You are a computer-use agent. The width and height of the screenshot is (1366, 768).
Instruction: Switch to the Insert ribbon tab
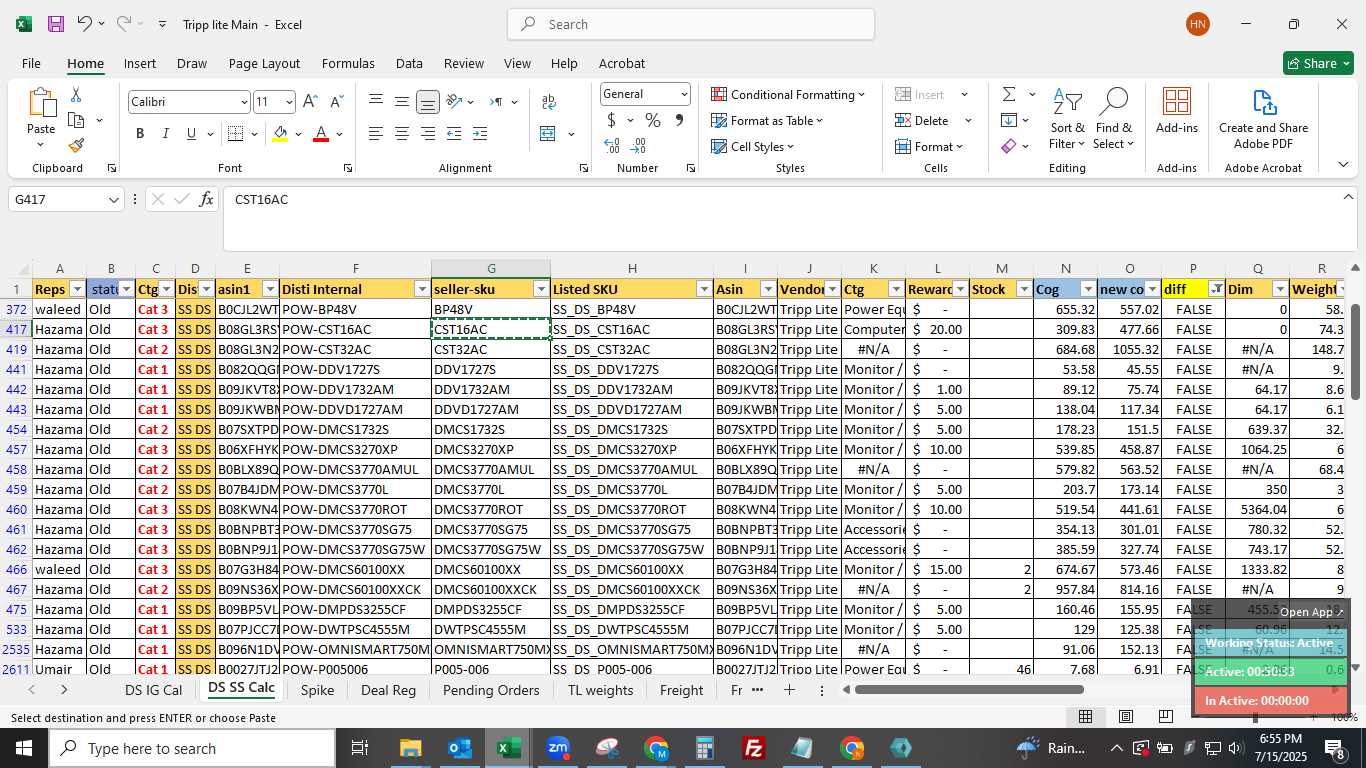pyautogui.click(x=140, y=63)
